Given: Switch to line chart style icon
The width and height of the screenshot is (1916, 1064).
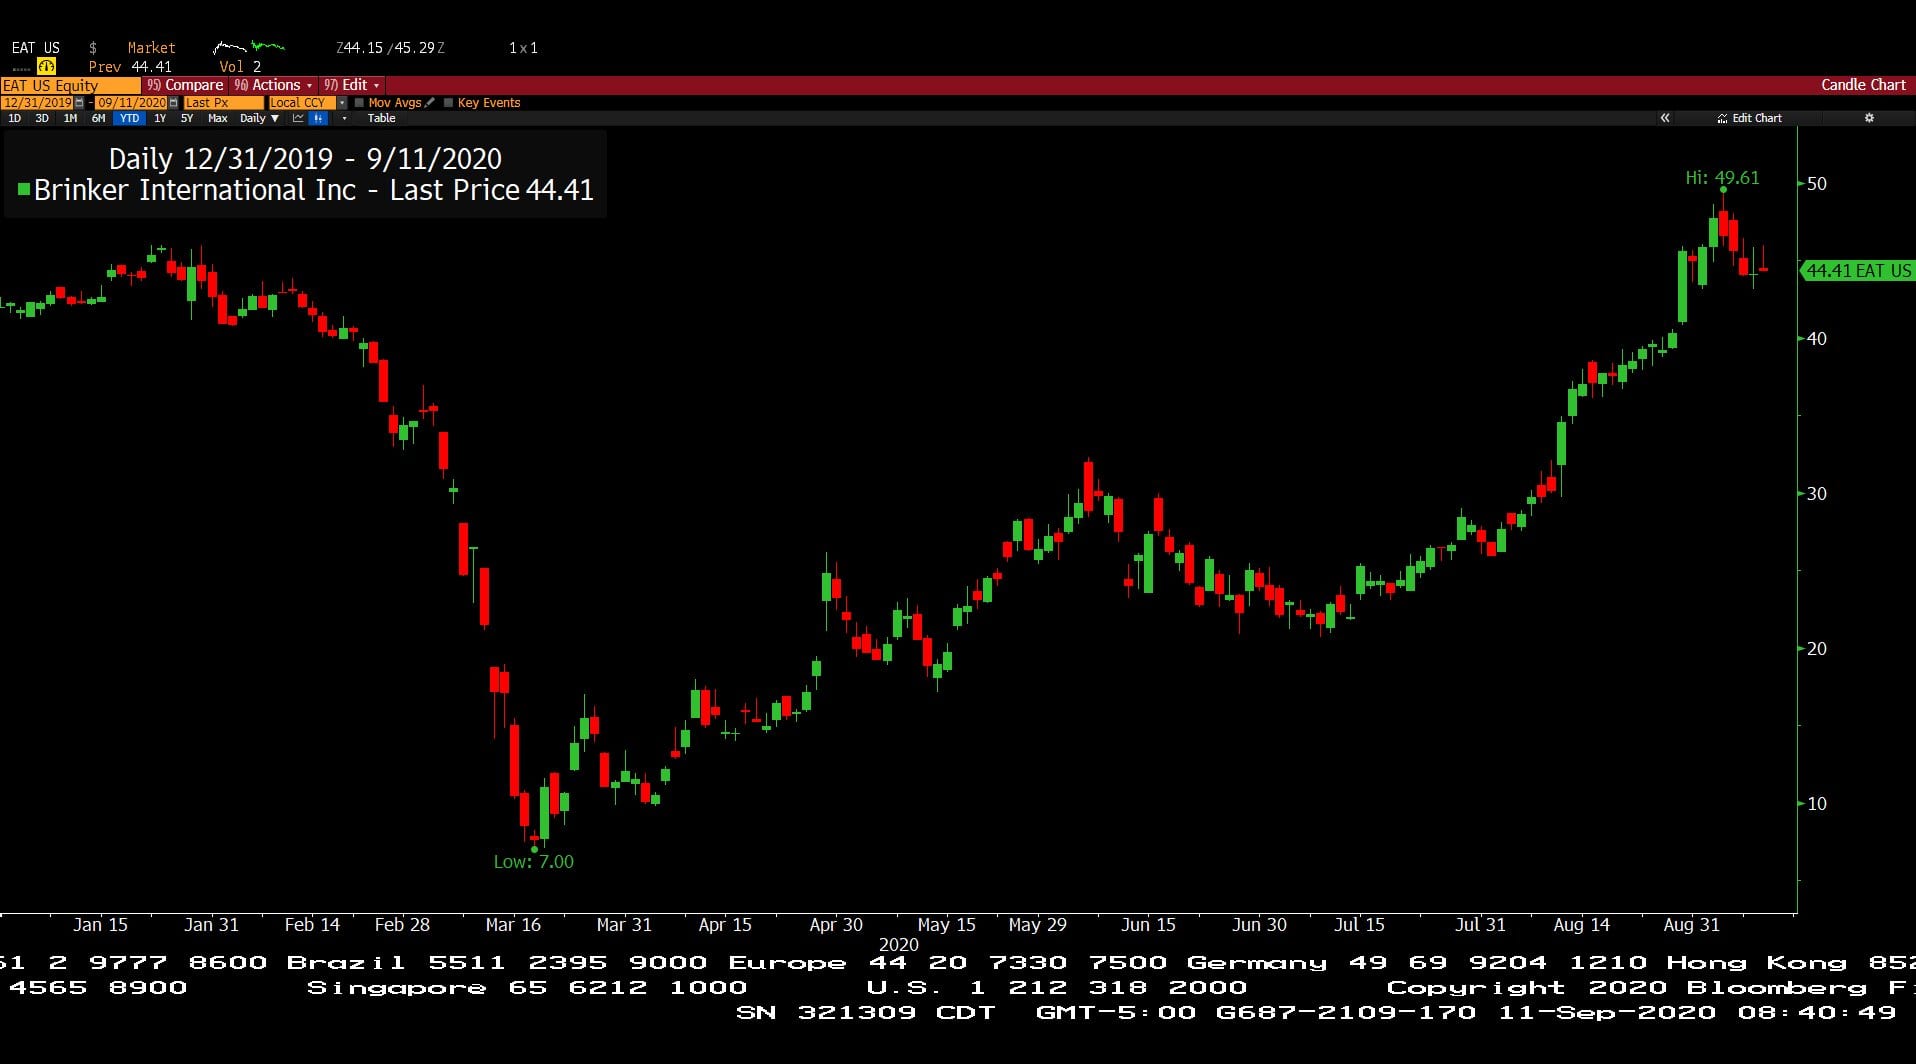Looking at the screenshot, I should (298, 118).
